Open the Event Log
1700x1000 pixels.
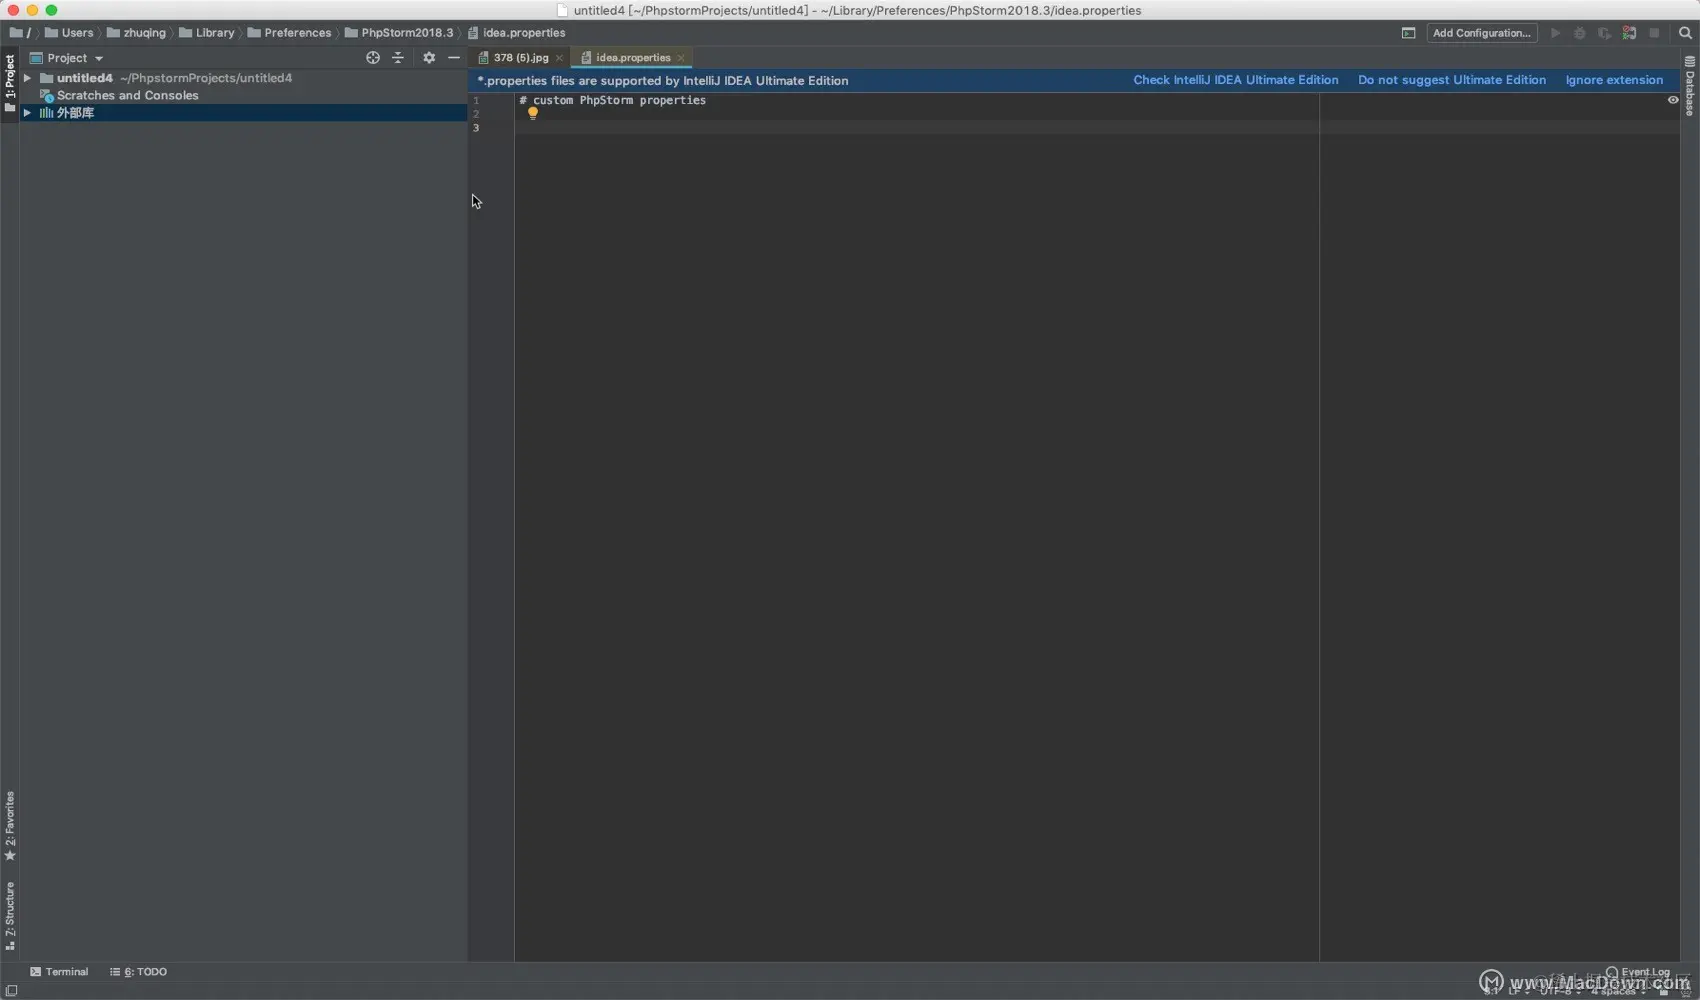tap(1638, 972)
